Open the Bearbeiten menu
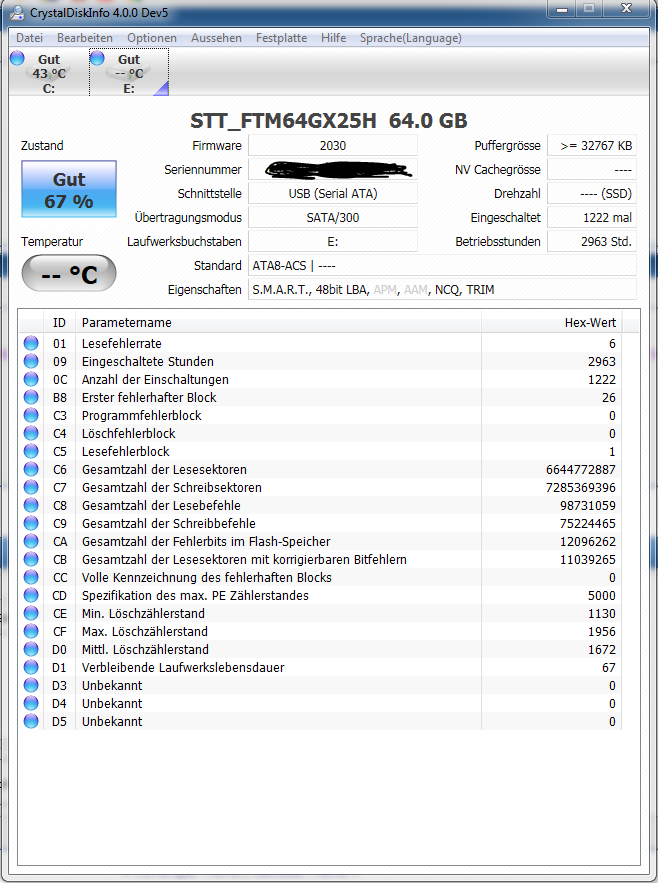Image resolution: width=658 pixels, height=883 pixels. [x=85, y=38]
